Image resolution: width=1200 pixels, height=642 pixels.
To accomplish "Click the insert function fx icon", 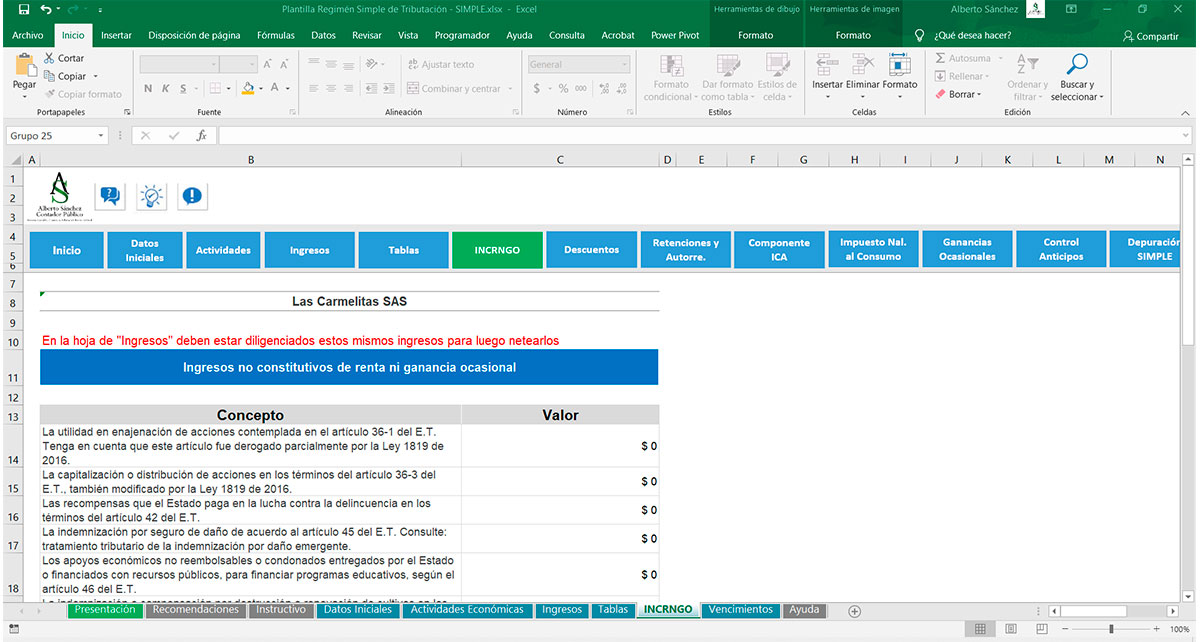I will point(201,135).
